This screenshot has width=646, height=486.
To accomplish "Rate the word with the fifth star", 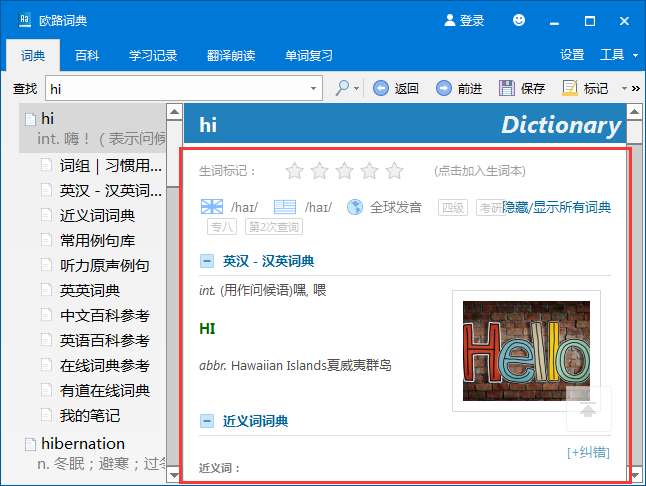I will 395,171.
